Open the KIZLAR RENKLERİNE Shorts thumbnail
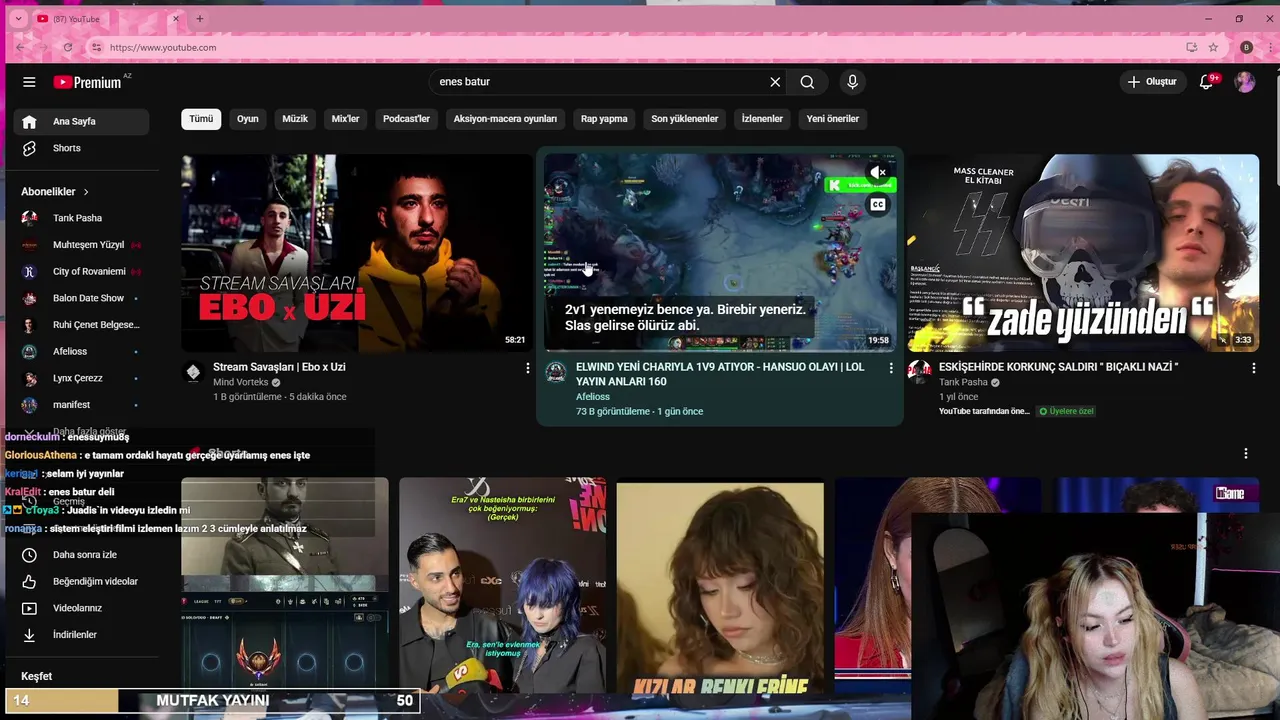The image size is (1280, 720). click(720, 585)
